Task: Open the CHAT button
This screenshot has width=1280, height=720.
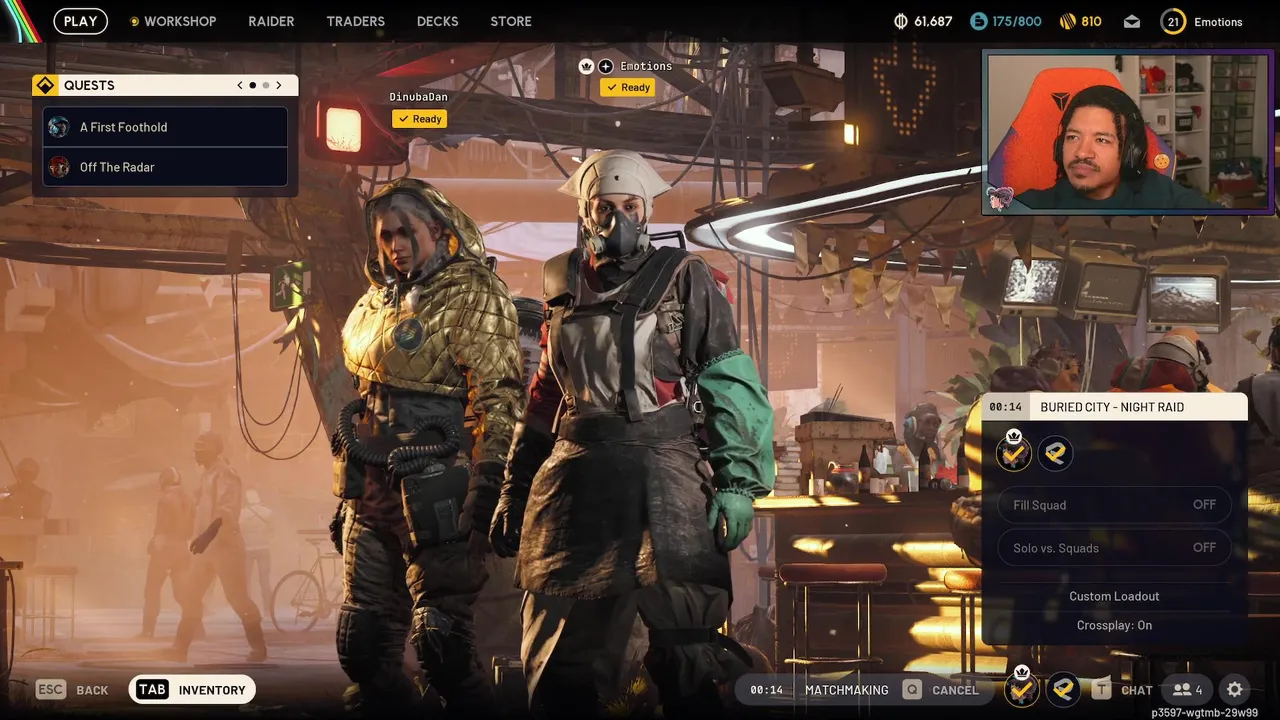Action: [1136, 690]
